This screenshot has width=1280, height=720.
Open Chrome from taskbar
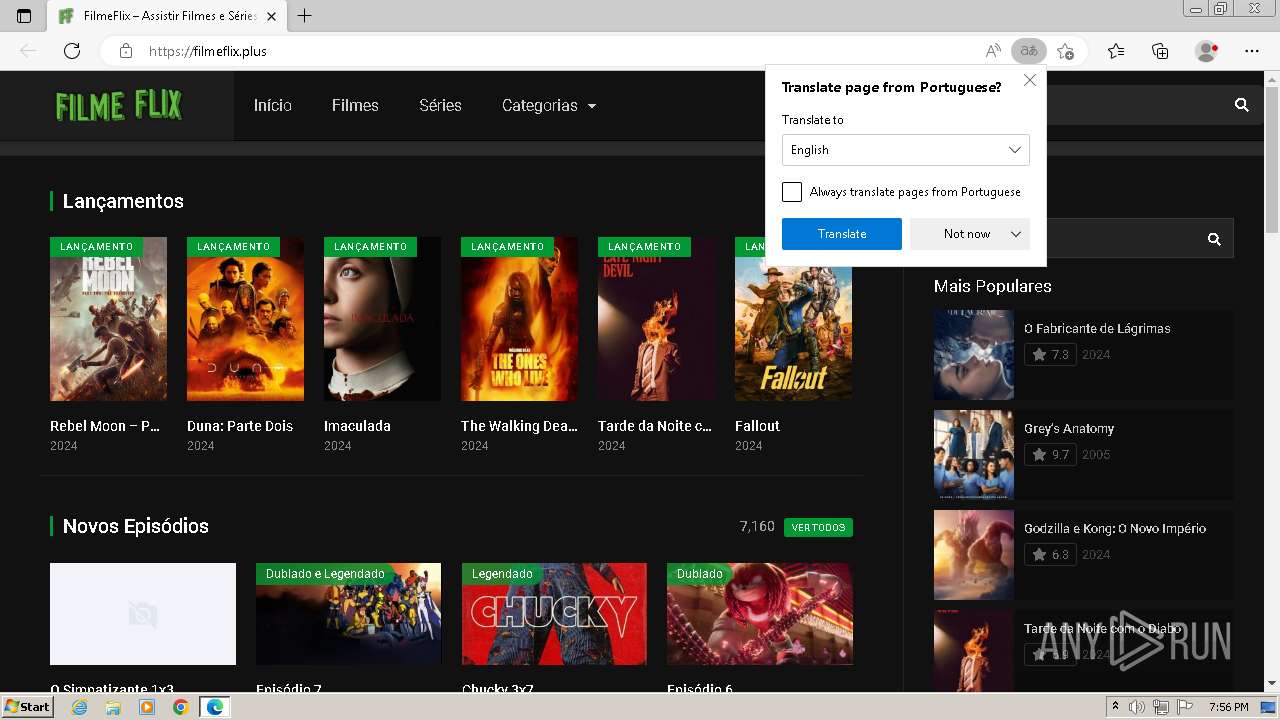pos(180,707)
